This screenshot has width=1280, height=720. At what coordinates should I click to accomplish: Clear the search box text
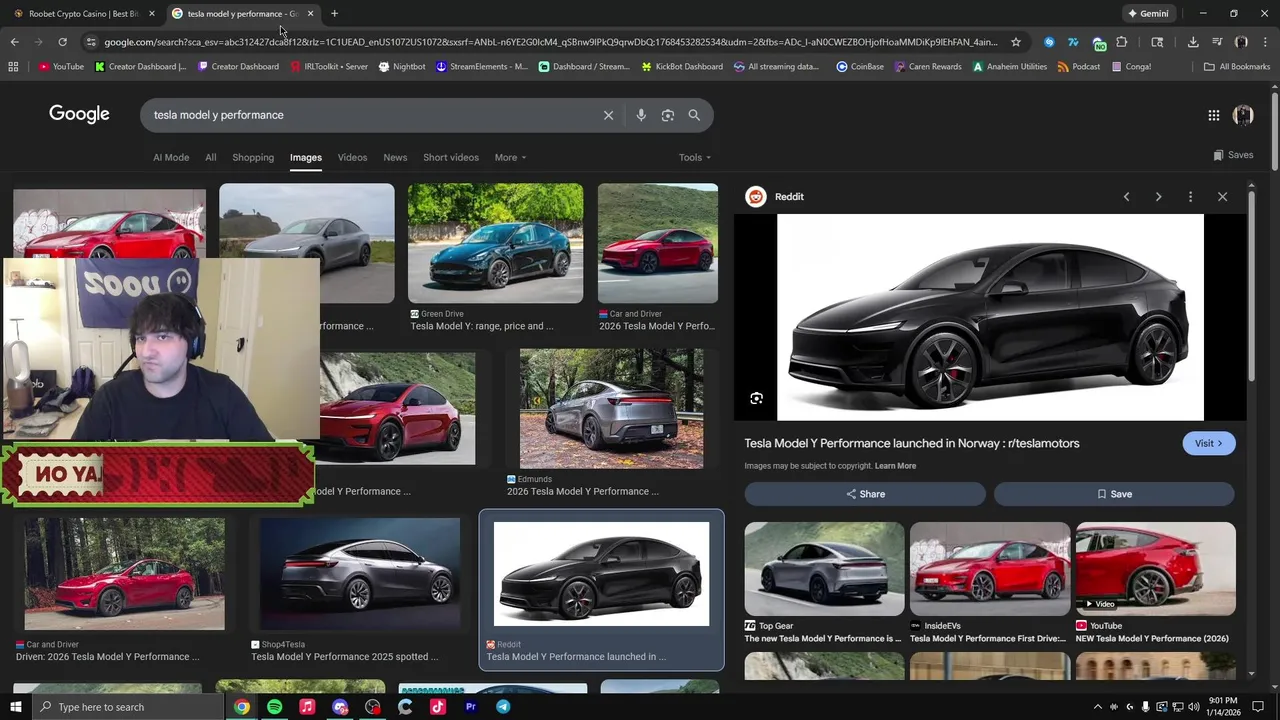point(608,115)
